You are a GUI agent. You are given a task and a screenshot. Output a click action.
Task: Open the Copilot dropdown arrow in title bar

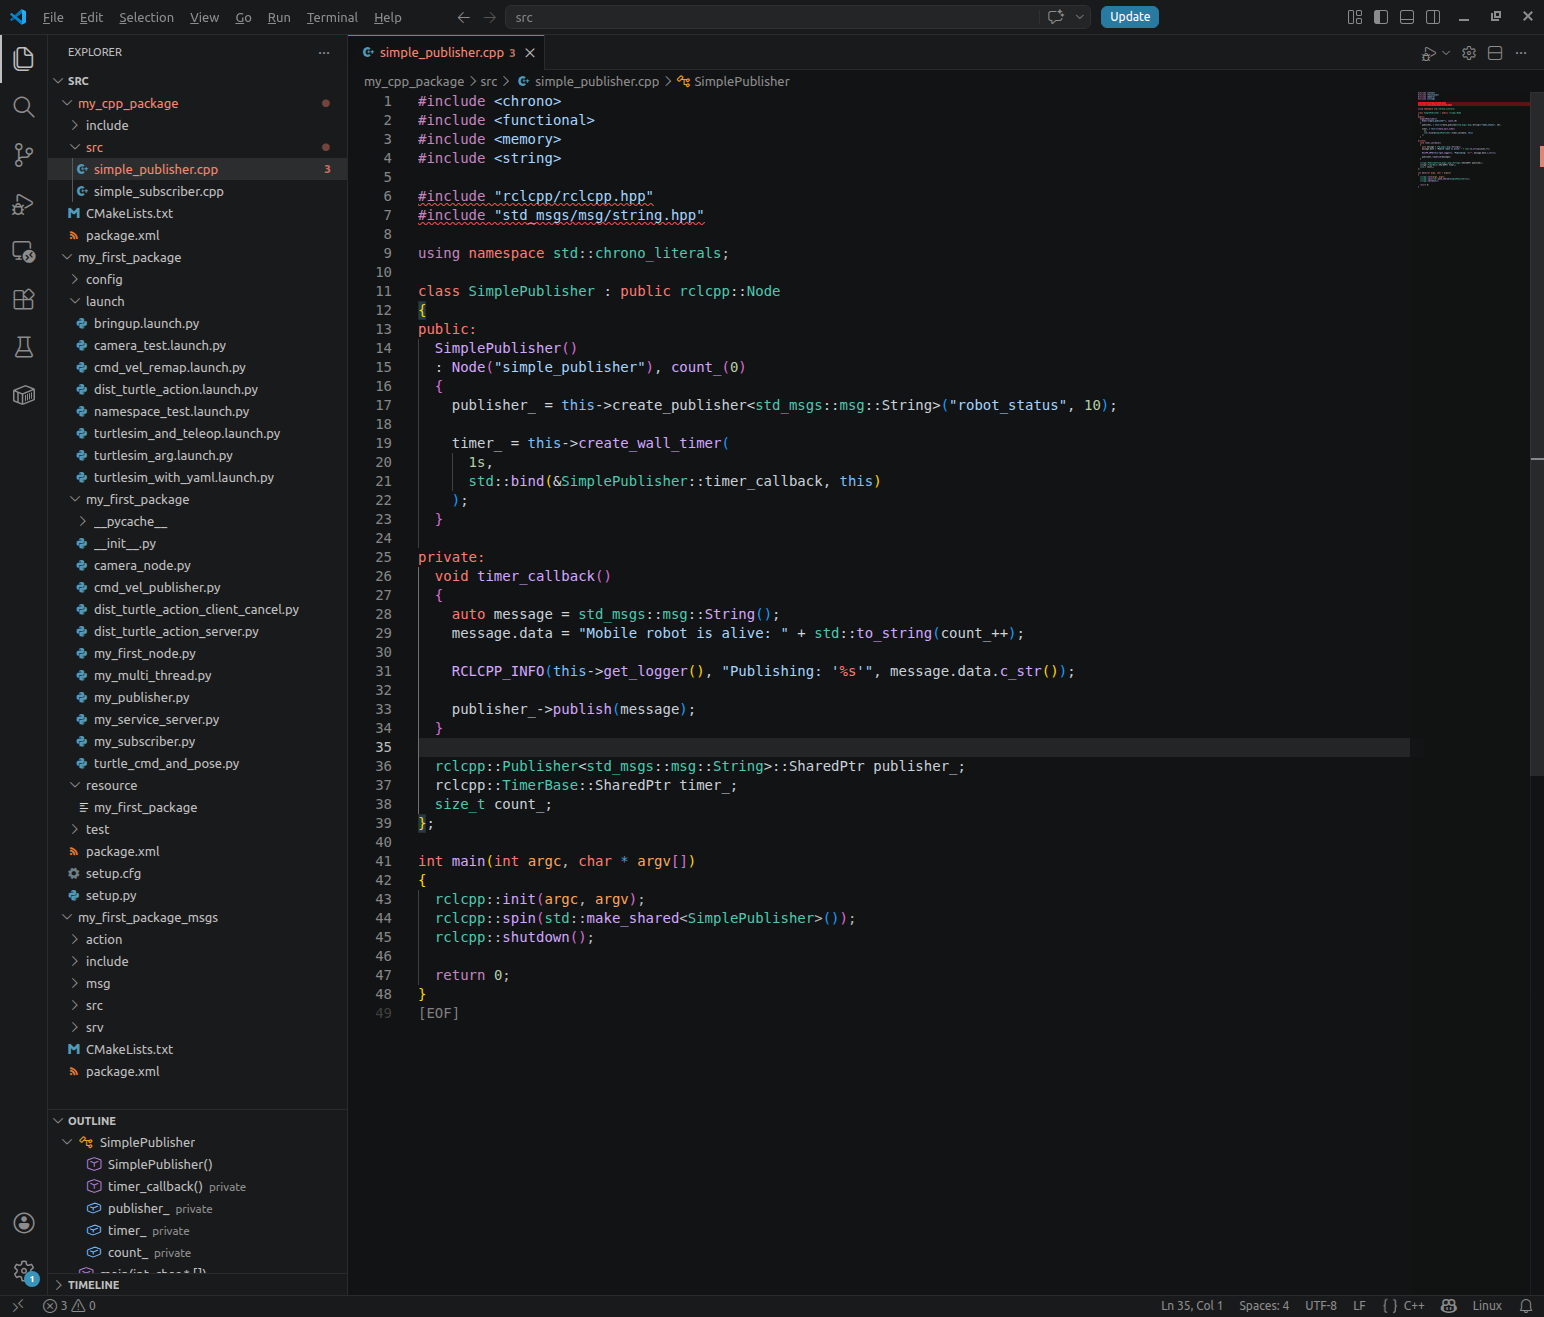(x=1080, y=17)
